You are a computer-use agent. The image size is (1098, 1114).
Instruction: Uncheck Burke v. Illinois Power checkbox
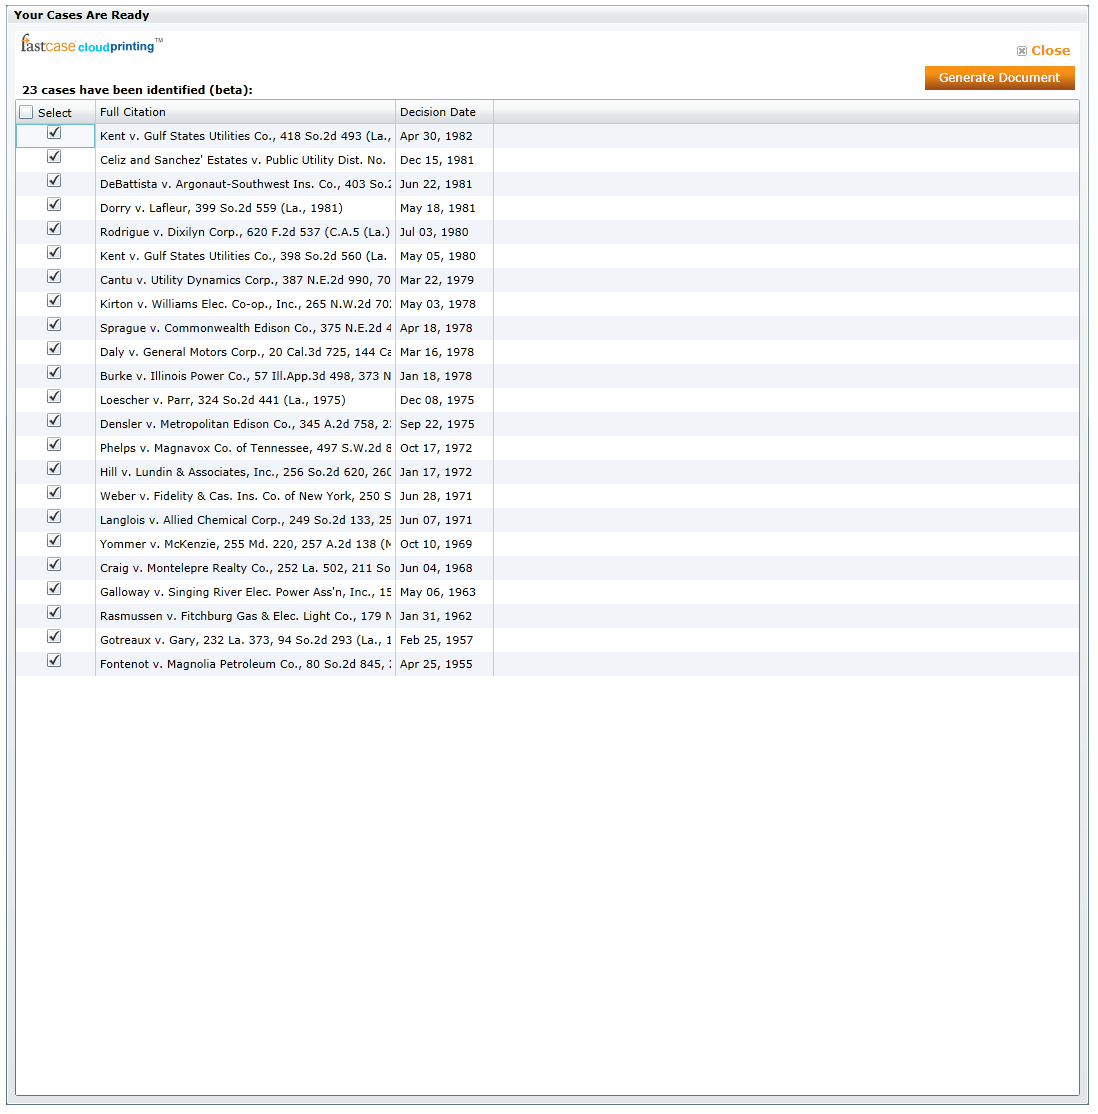tap(54, 372)
